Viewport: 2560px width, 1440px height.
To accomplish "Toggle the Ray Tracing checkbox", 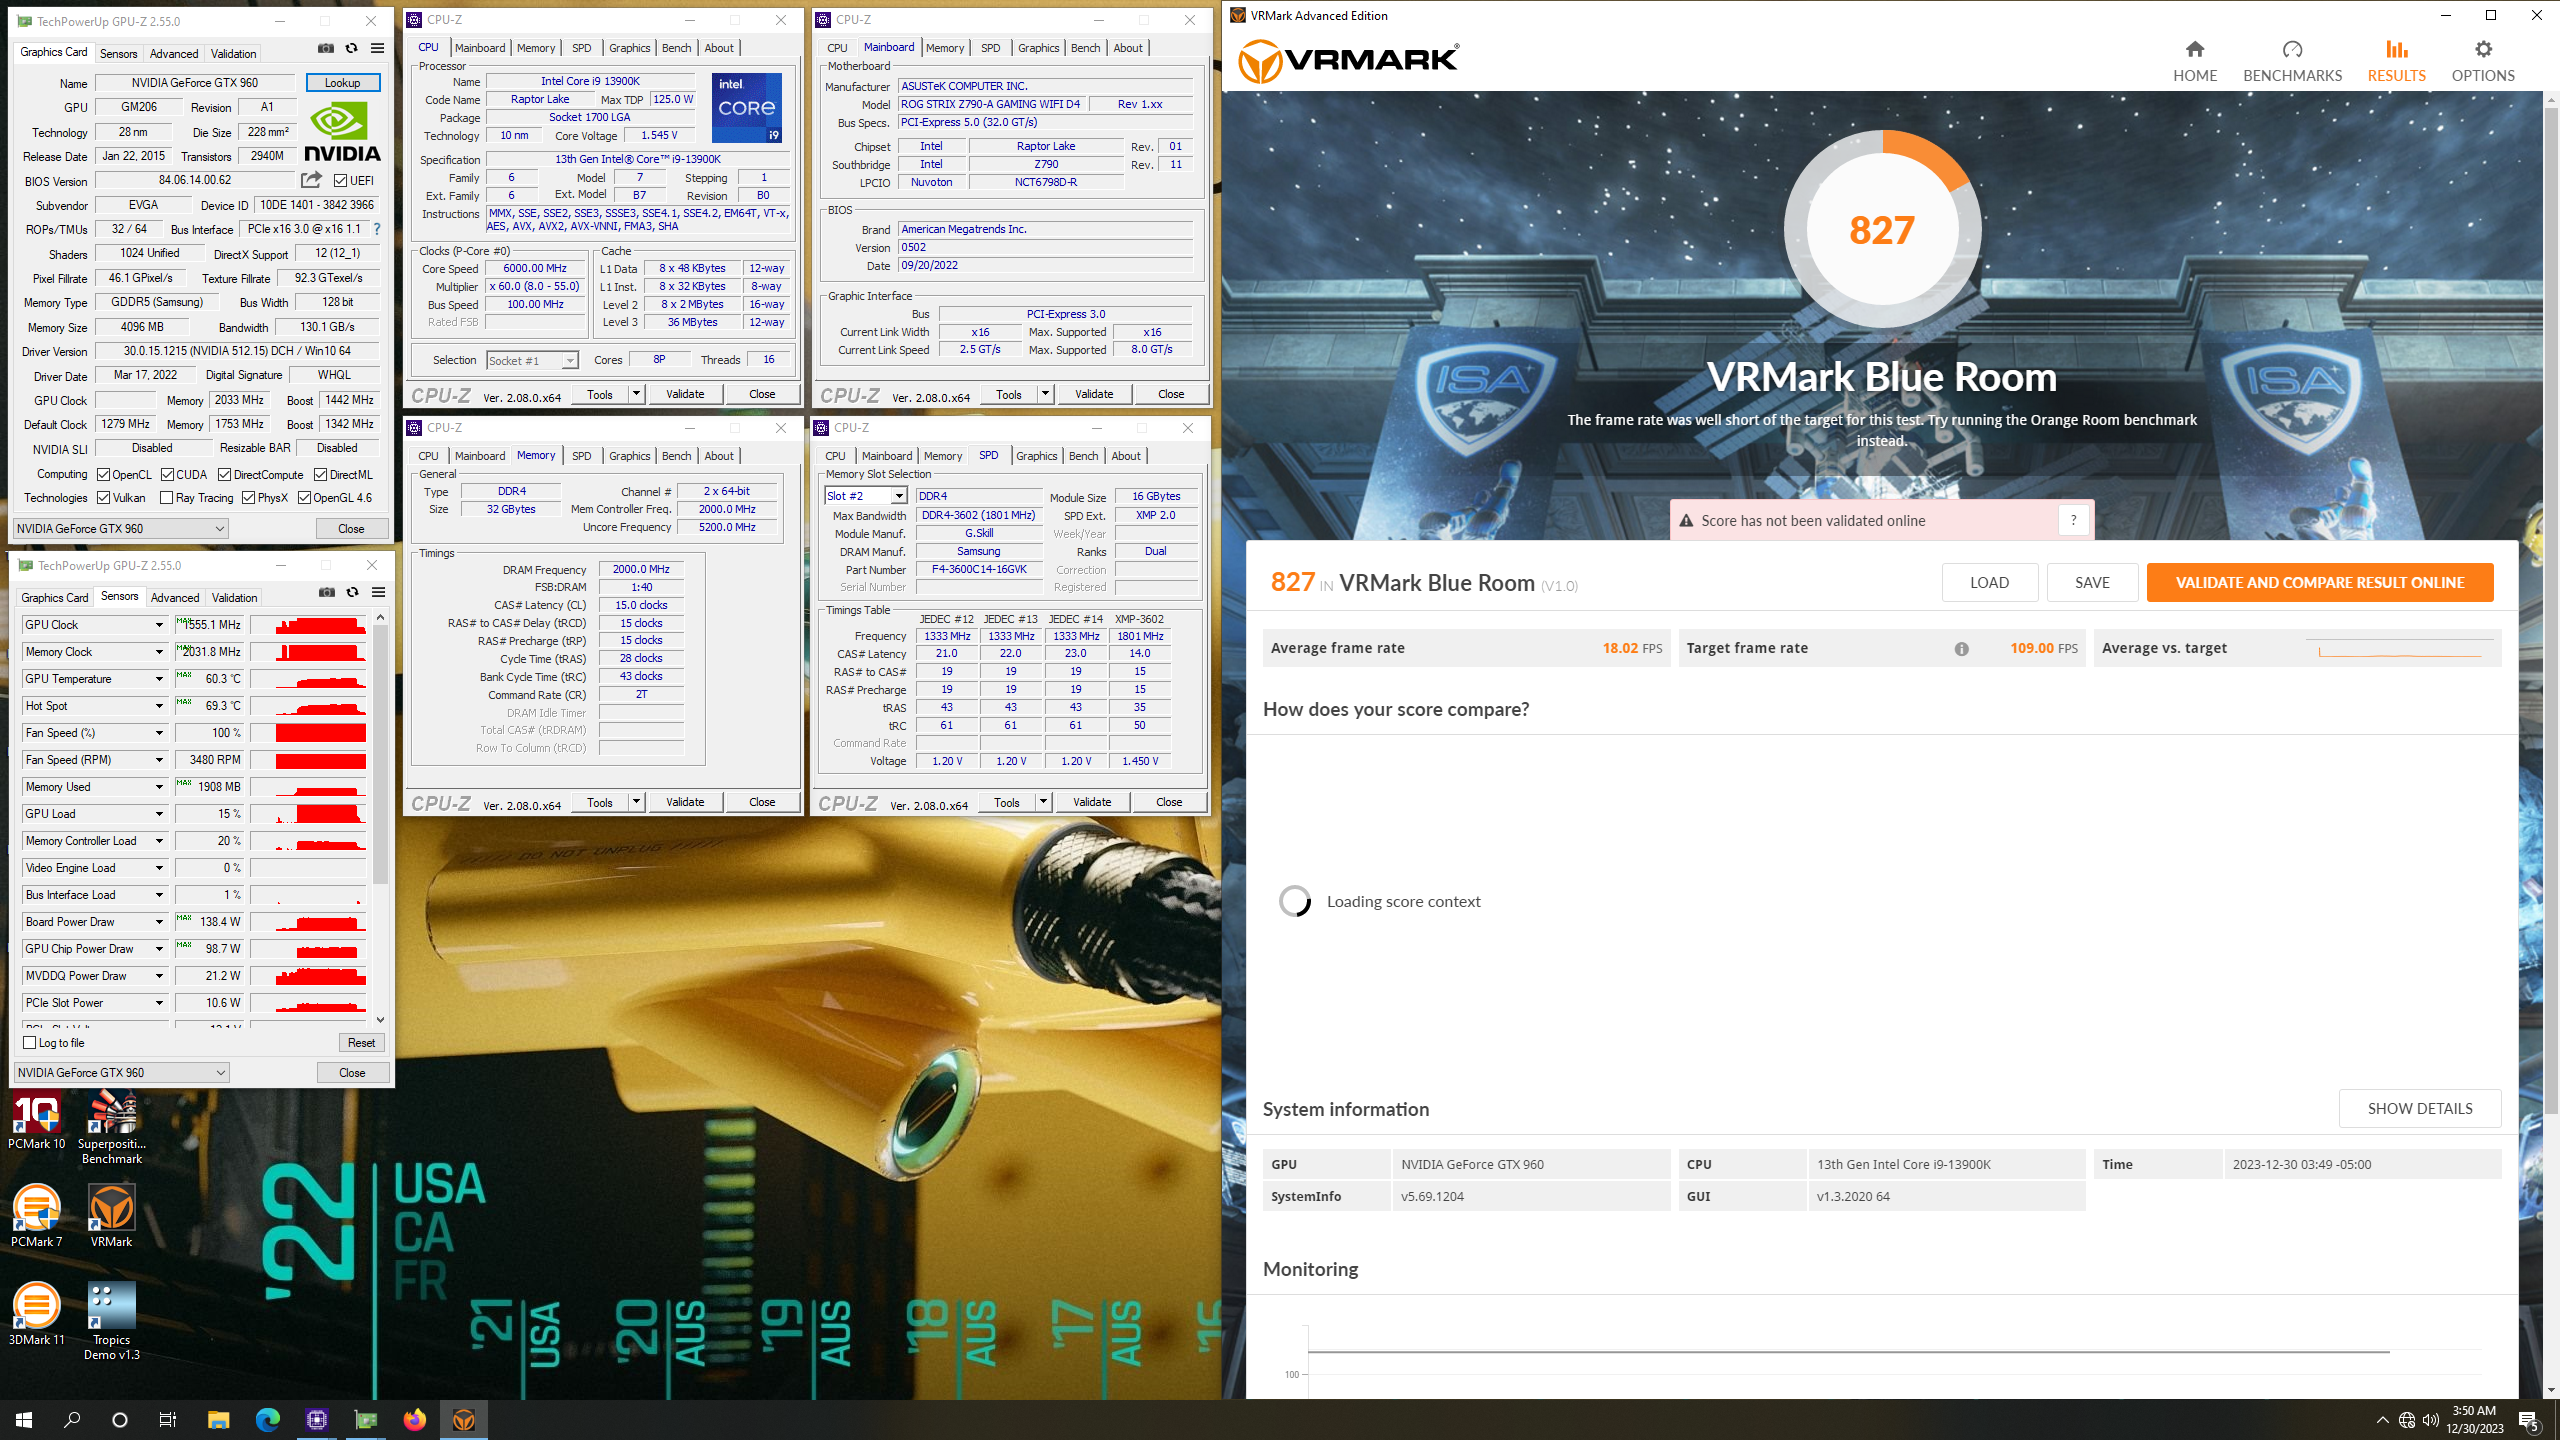I will [167, 497].
